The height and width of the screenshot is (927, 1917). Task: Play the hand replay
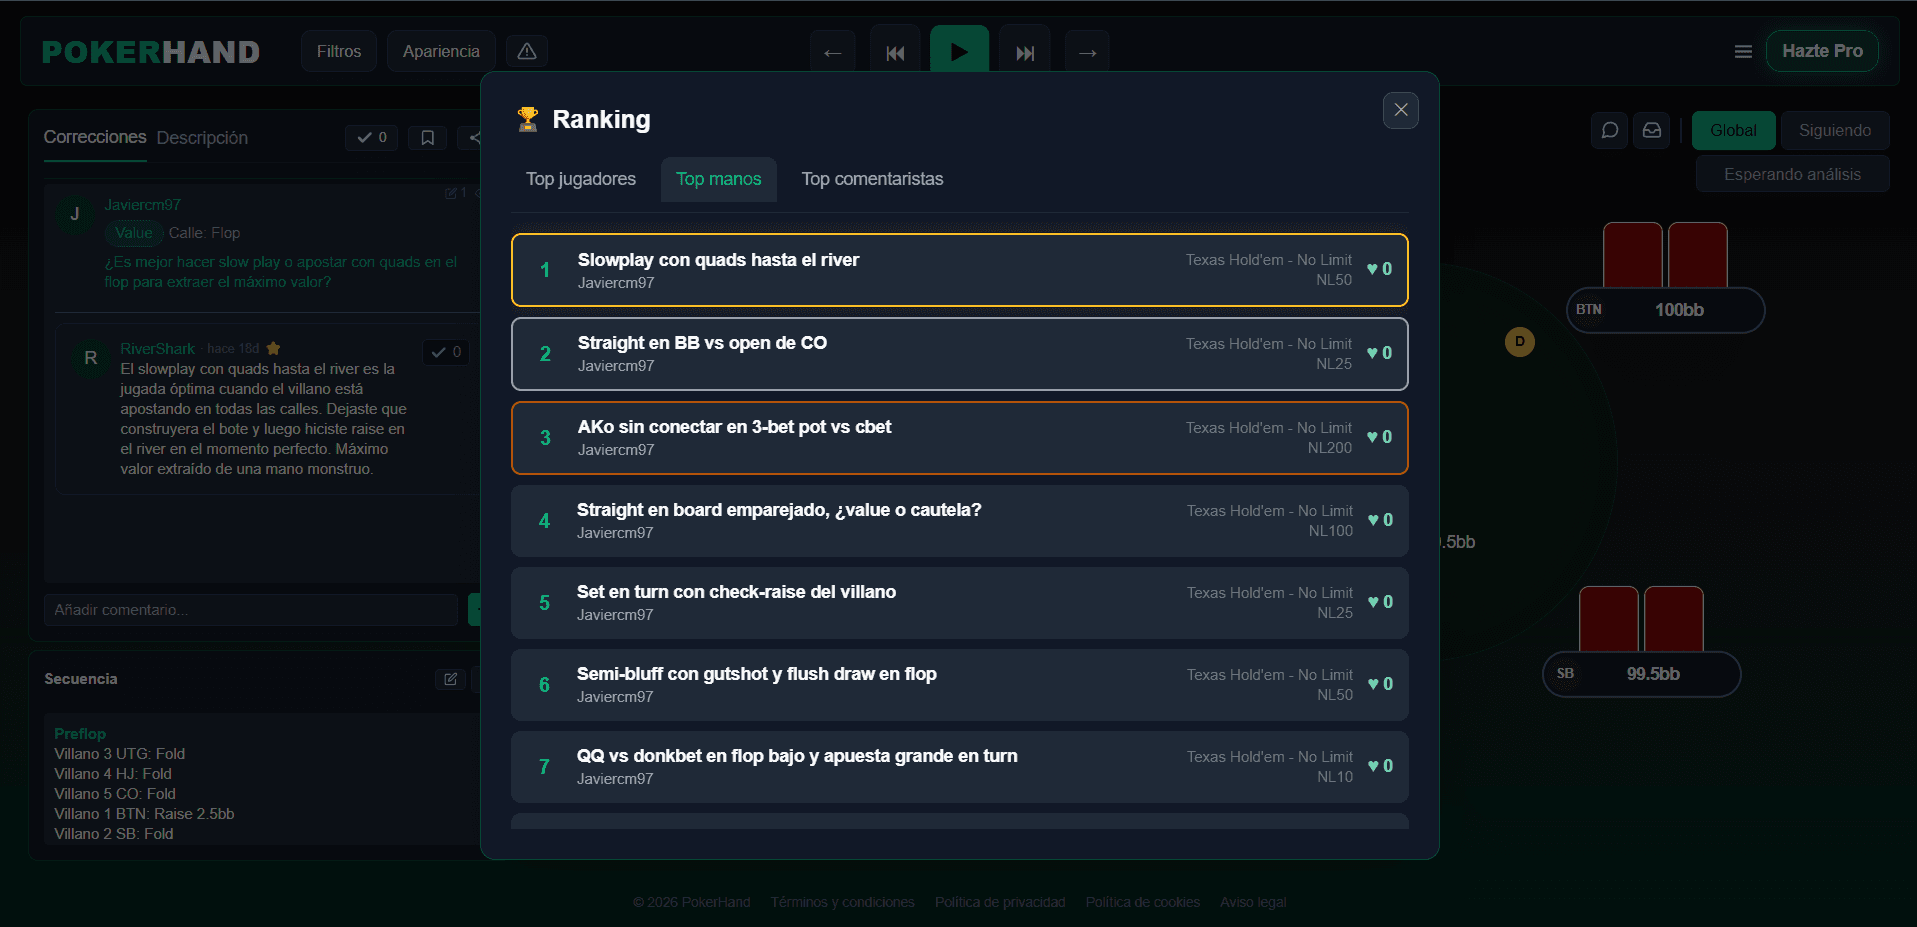(959, 50)
